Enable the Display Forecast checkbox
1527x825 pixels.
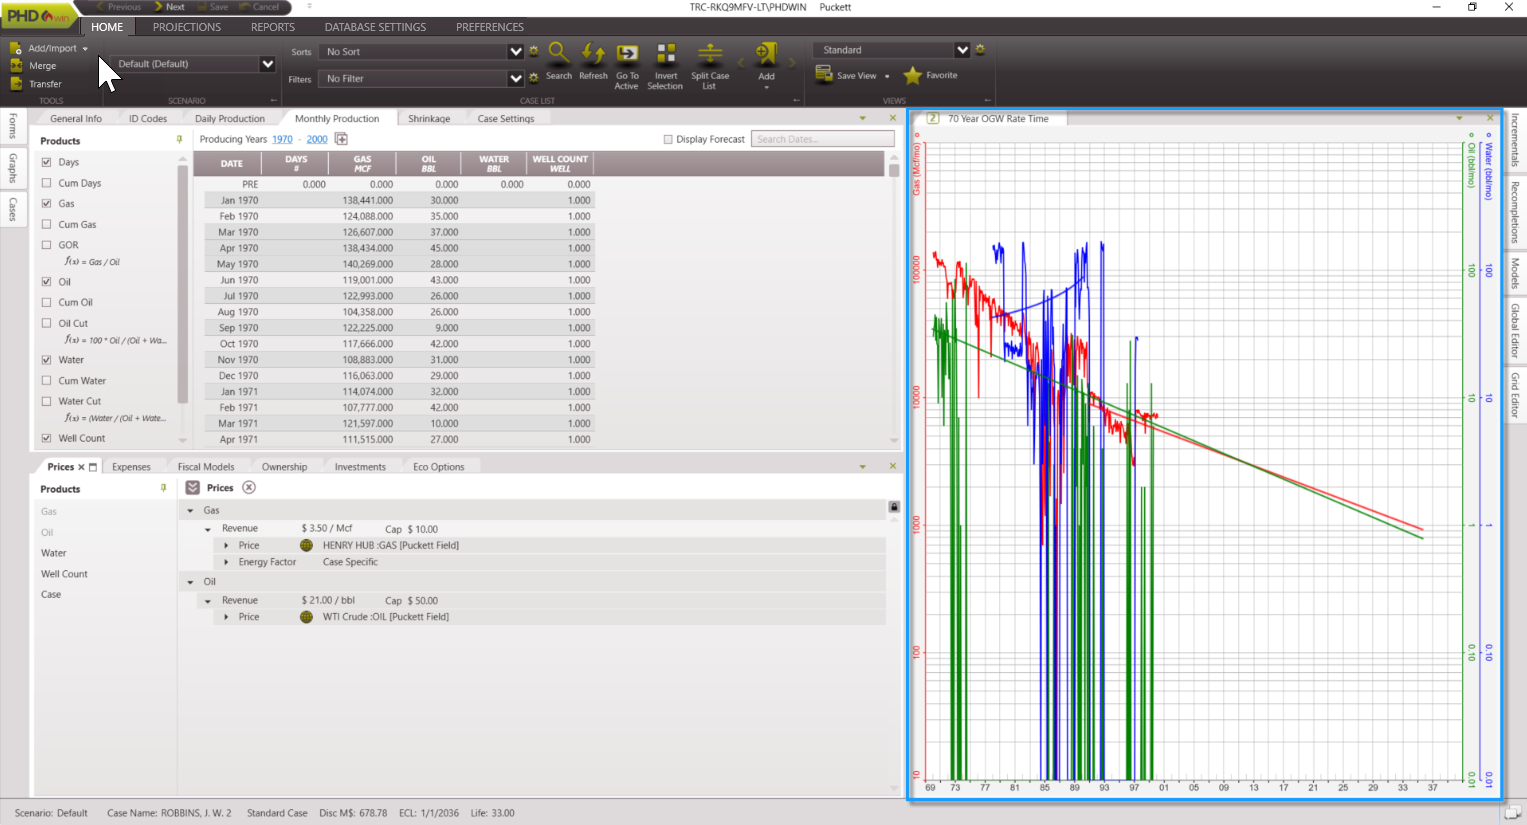pyautogui.click(x=668, y=140)
